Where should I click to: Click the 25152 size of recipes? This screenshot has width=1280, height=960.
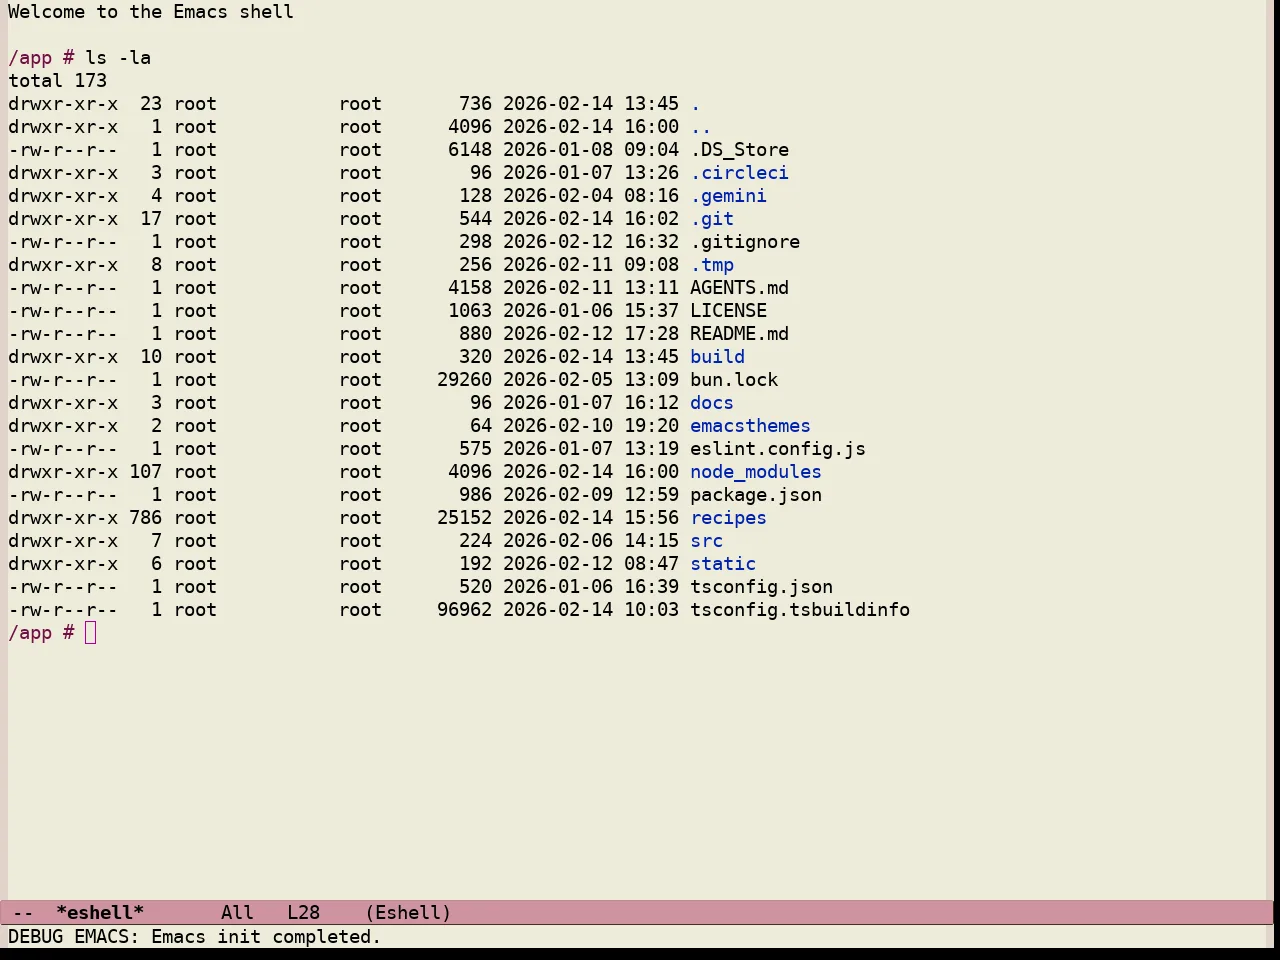[x=464, y=518]
